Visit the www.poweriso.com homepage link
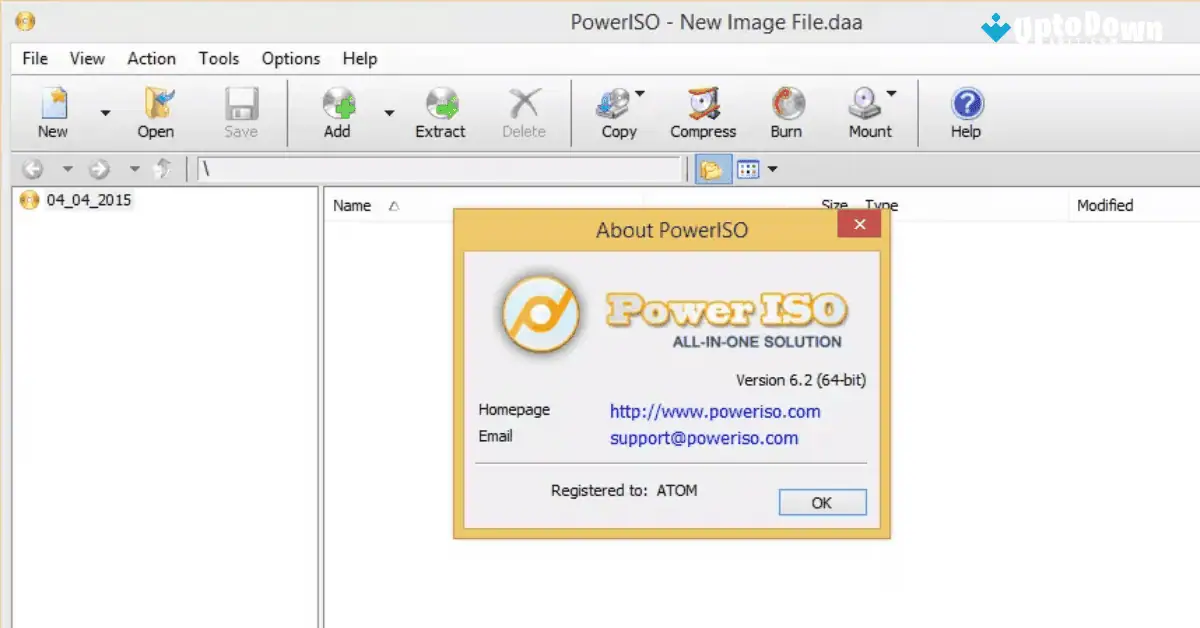The width and height of the screenshot is (1200, 628). pos(713,411)
